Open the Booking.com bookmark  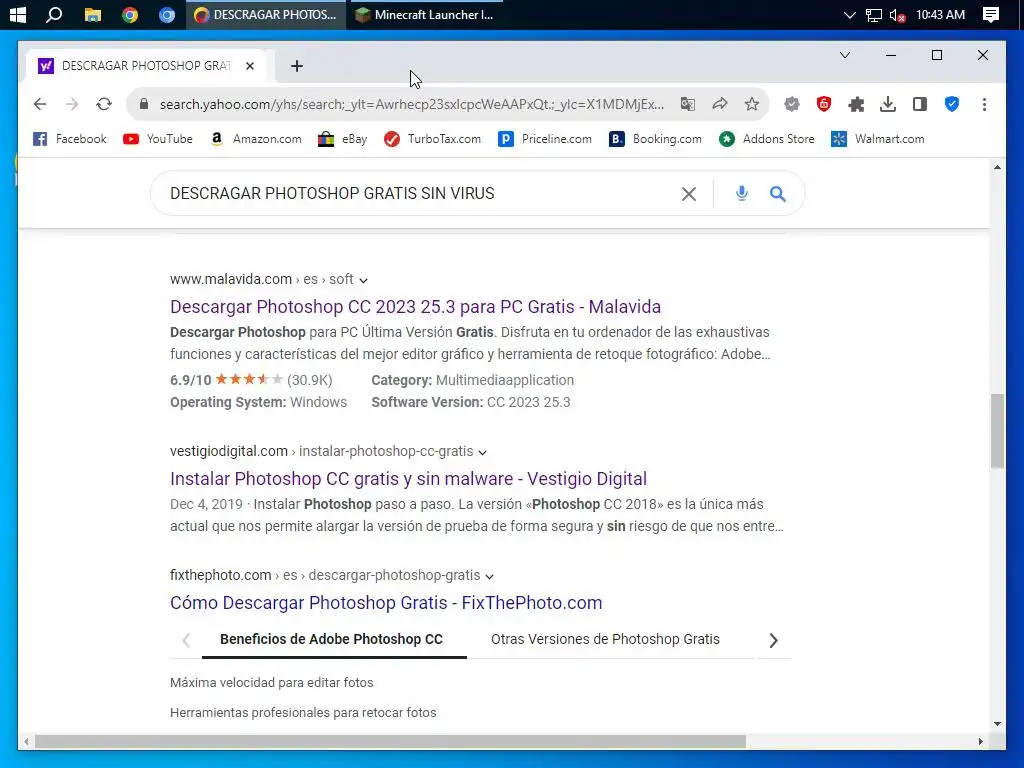coord(656,139)
